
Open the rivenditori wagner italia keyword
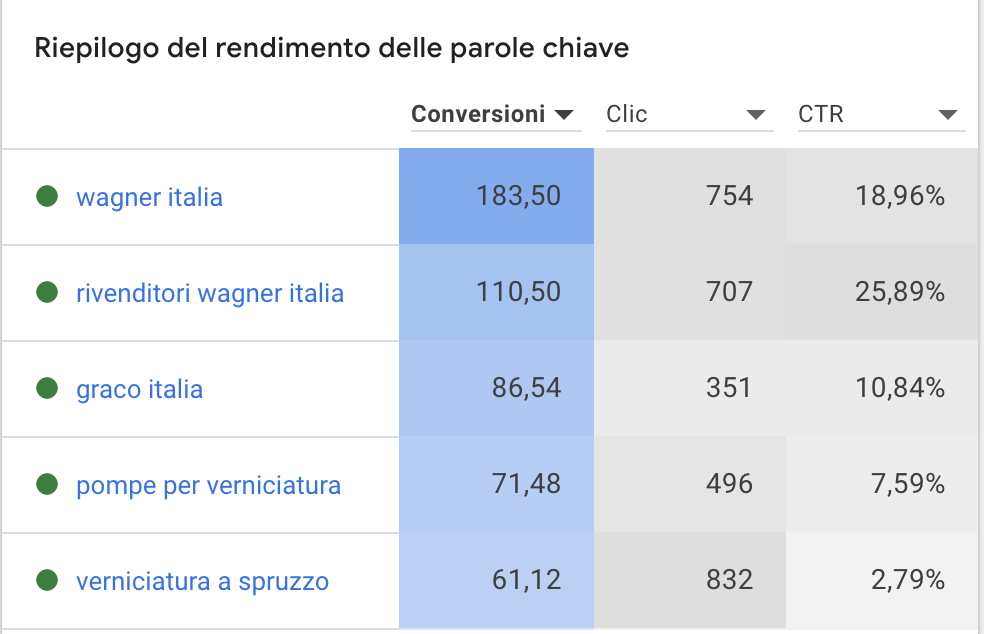pos(210,293)
